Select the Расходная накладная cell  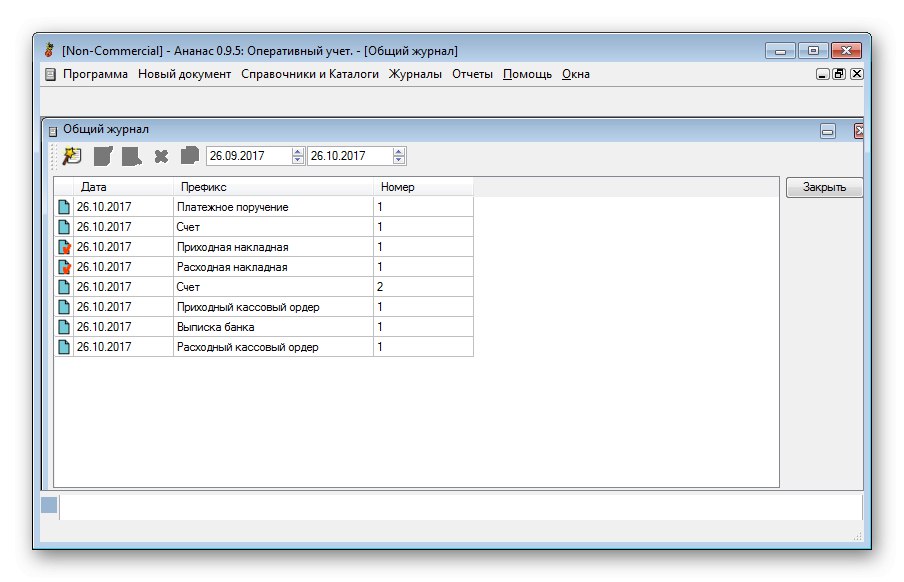click(273, 267)
